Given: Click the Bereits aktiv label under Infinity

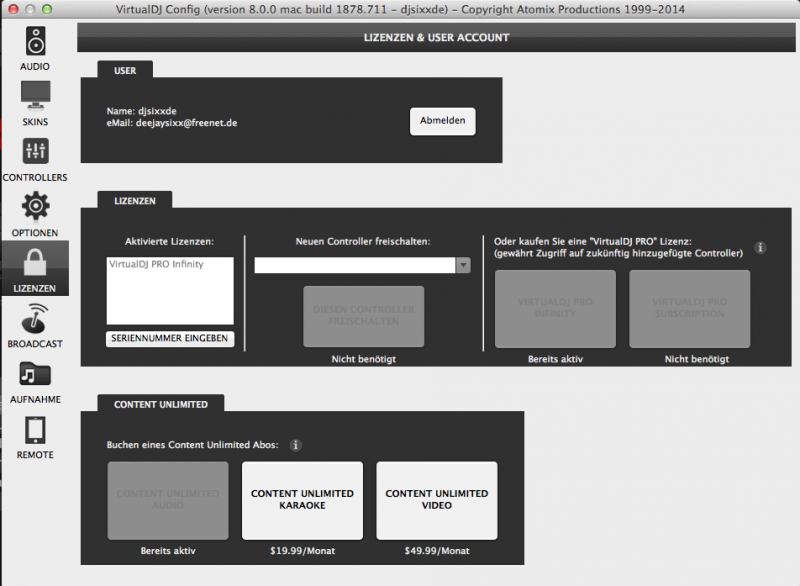Looking at the screenshot, I should click(555, 359).
